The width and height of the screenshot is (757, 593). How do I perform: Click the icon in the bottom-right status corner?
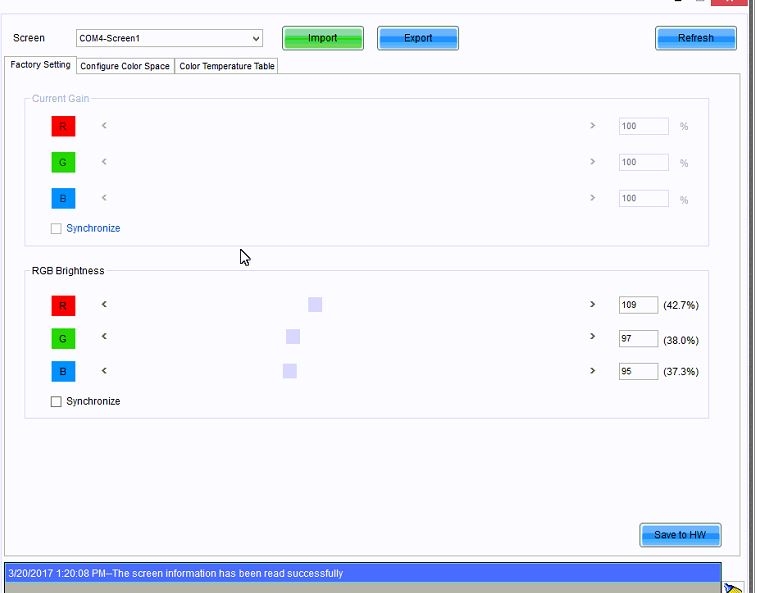coord(733,587)
